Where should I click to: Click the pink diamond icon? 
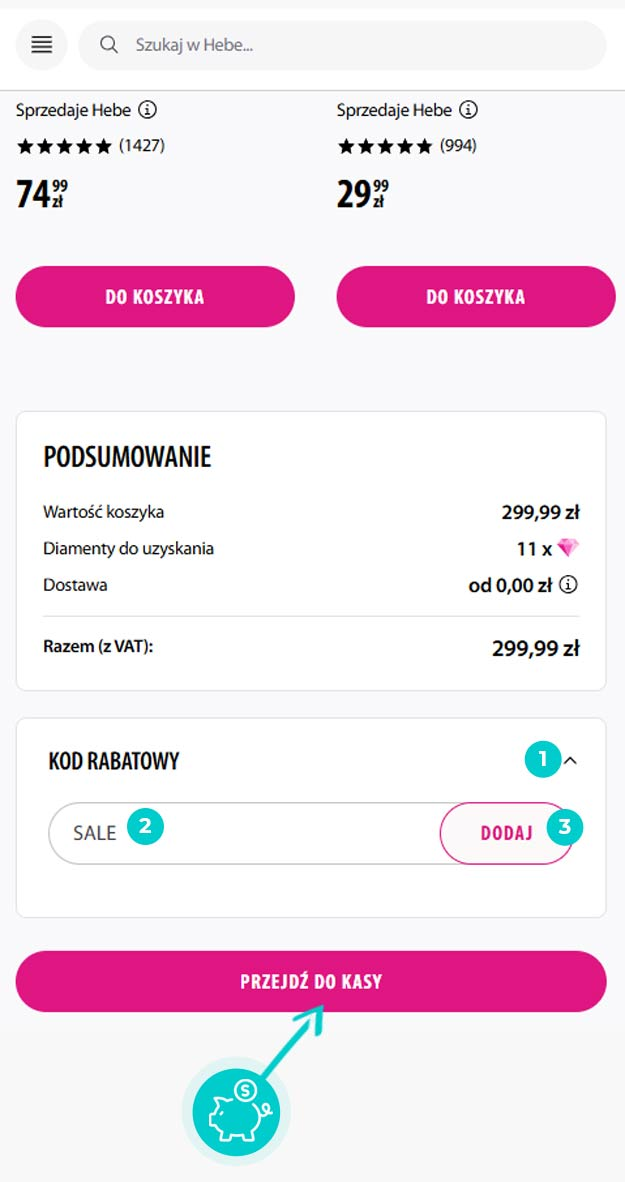568,548
